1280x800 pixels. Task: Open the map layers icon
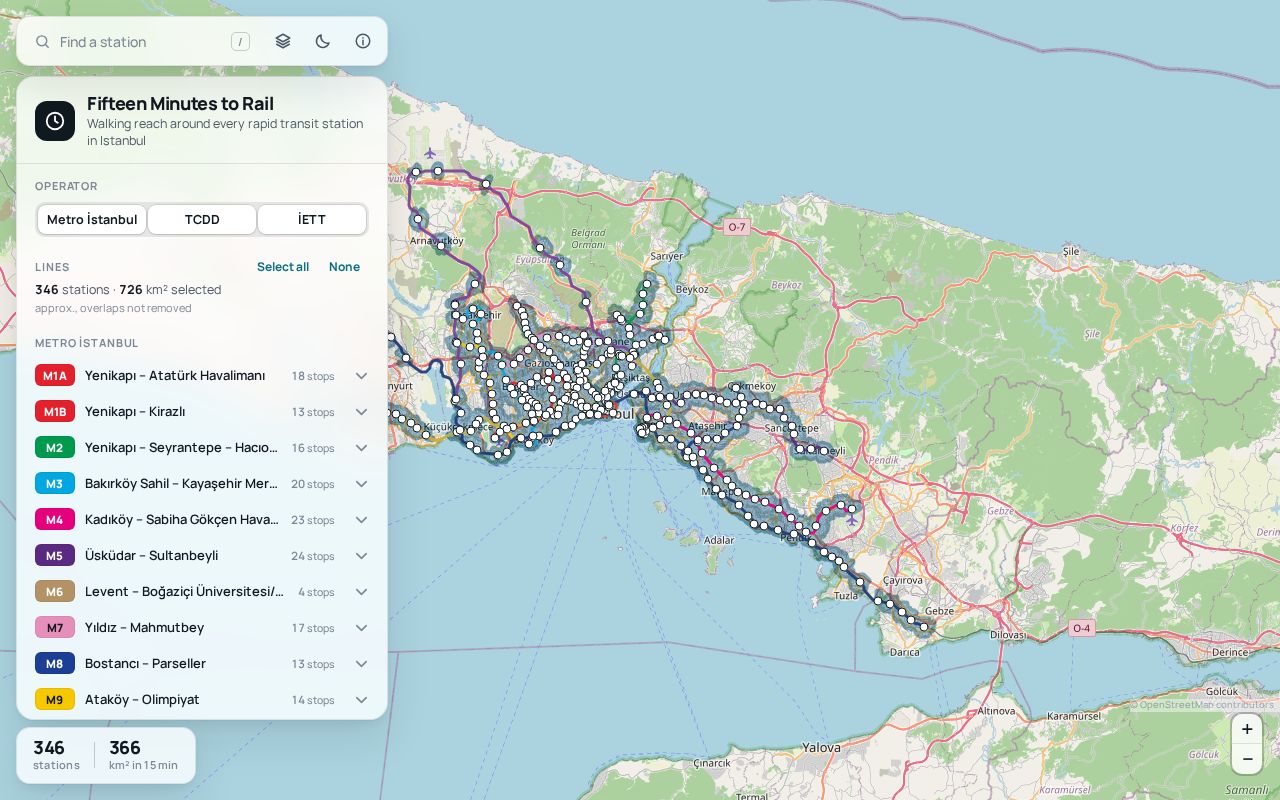[x=283, y=41]
